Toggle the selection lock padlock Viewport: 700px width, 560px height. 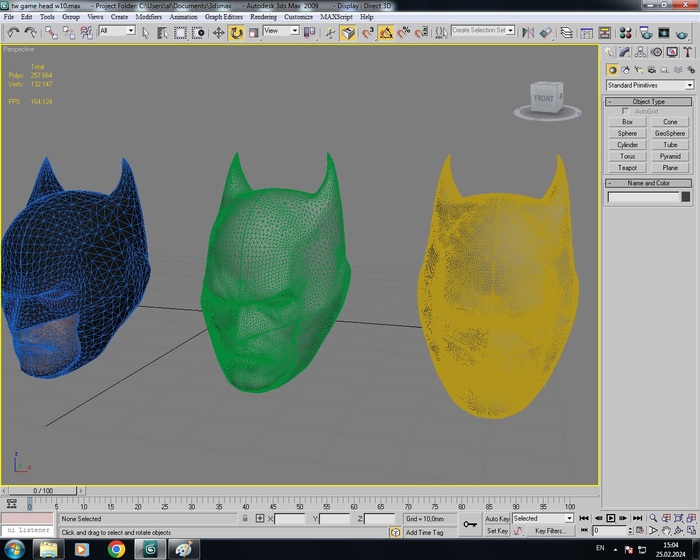click(246, 519)
